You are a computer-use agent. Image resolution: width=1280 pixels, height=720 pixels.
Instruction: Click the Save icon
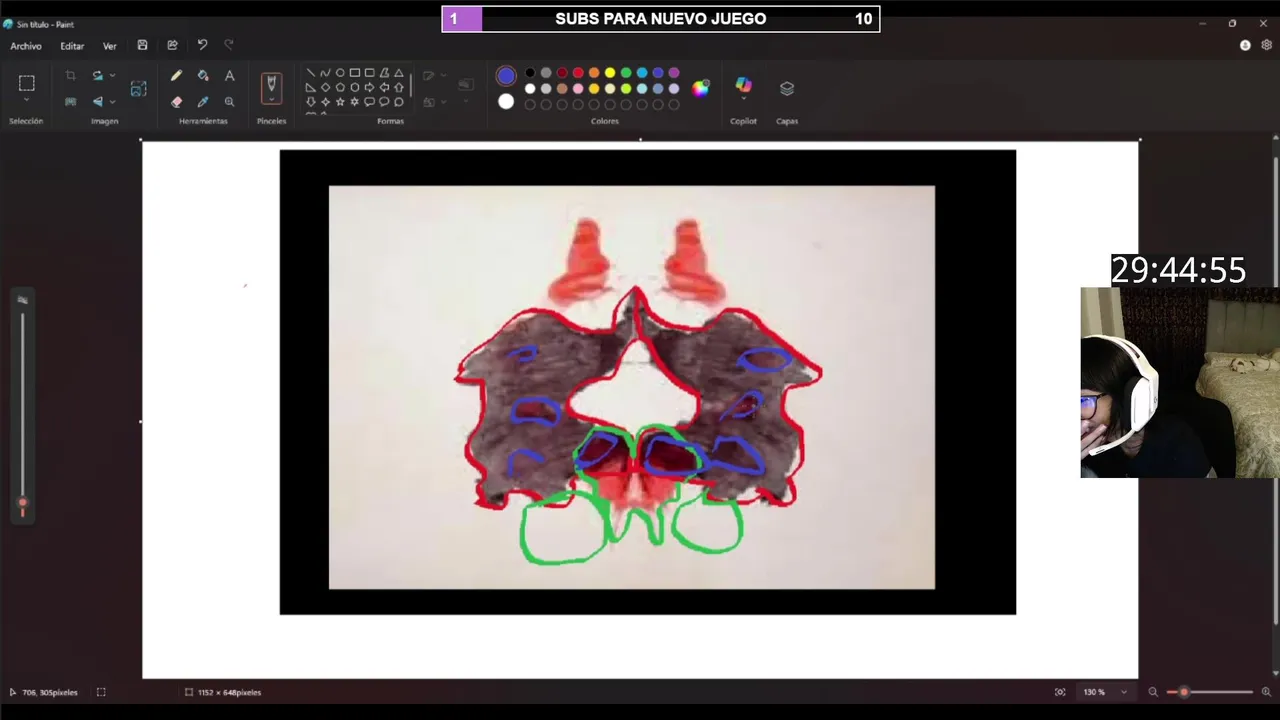coord(143,46)
